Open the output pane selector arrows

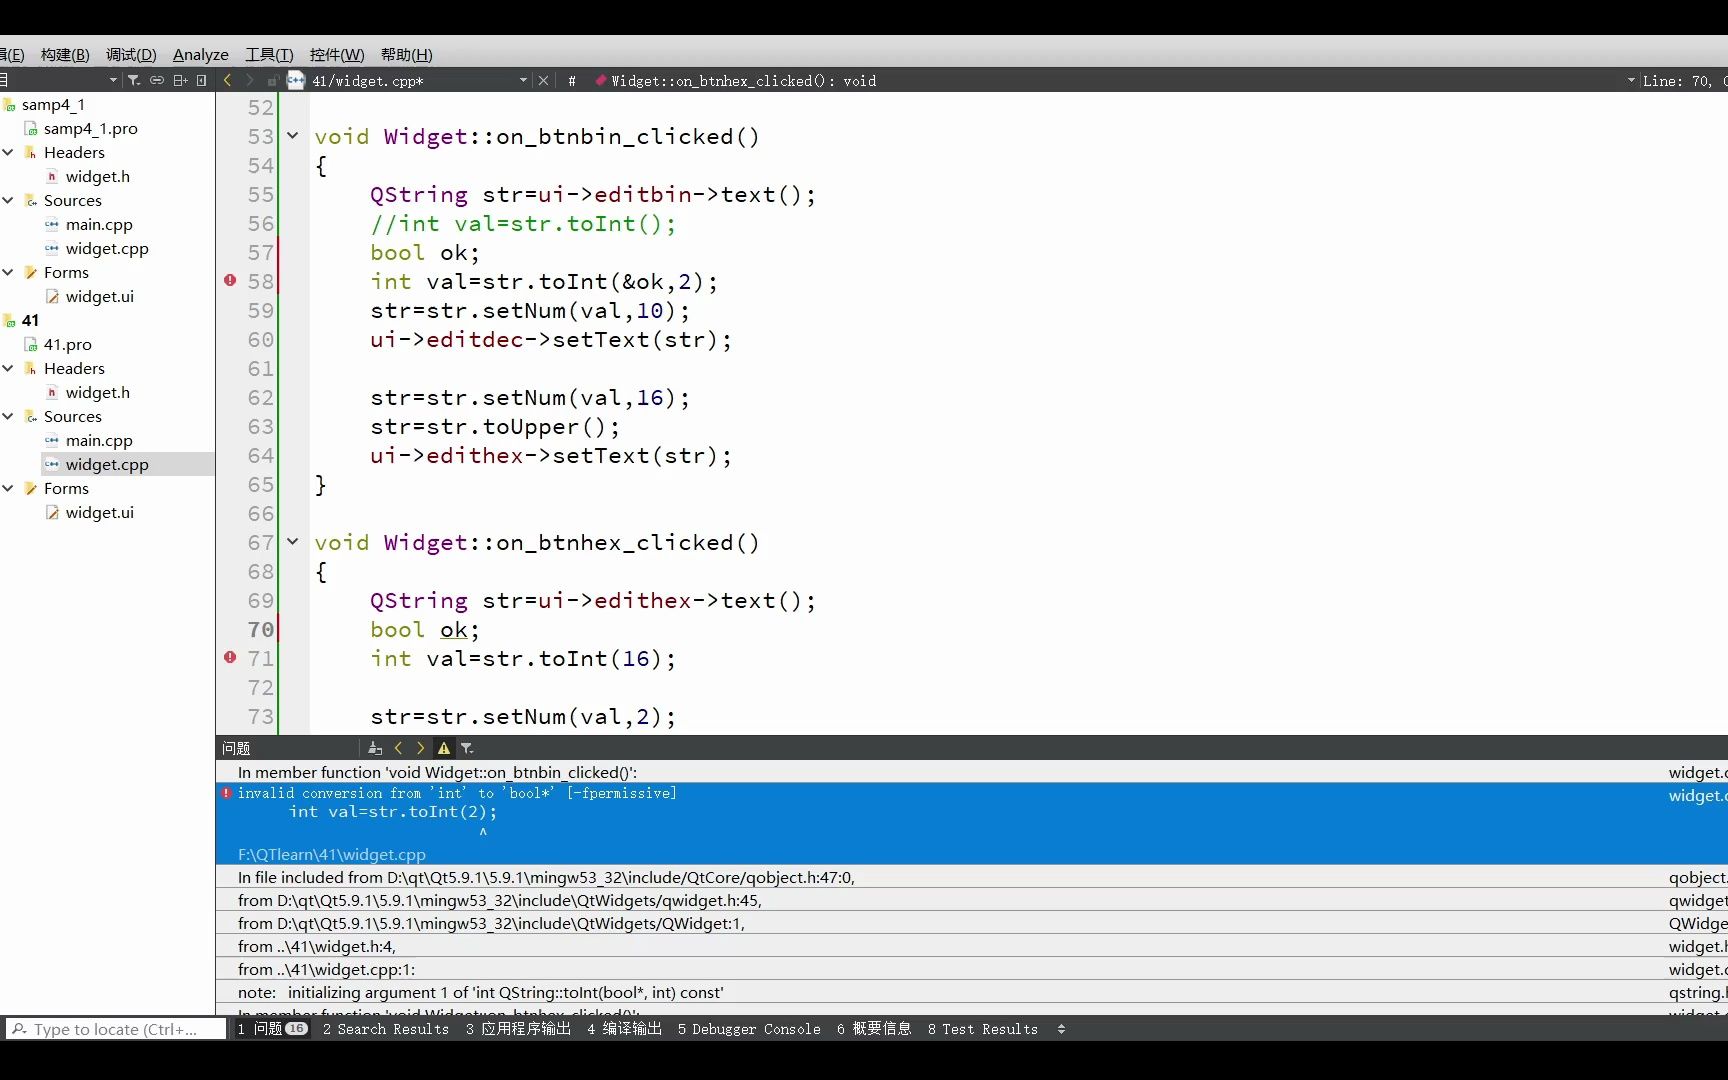[1061, 1028]
